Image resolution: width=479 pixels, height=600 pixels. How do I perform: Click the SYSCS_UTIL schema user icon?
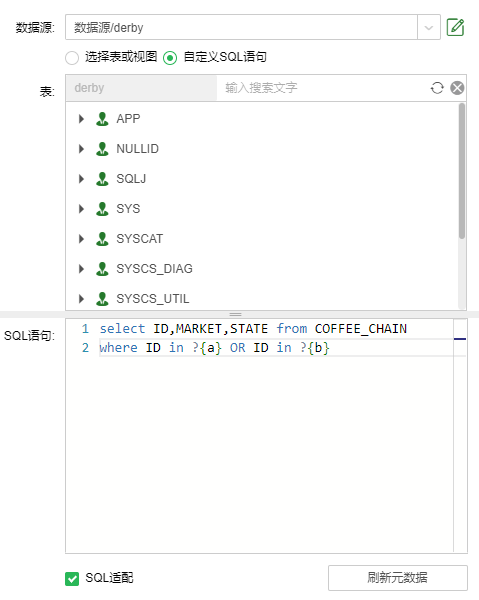(102, 299)
